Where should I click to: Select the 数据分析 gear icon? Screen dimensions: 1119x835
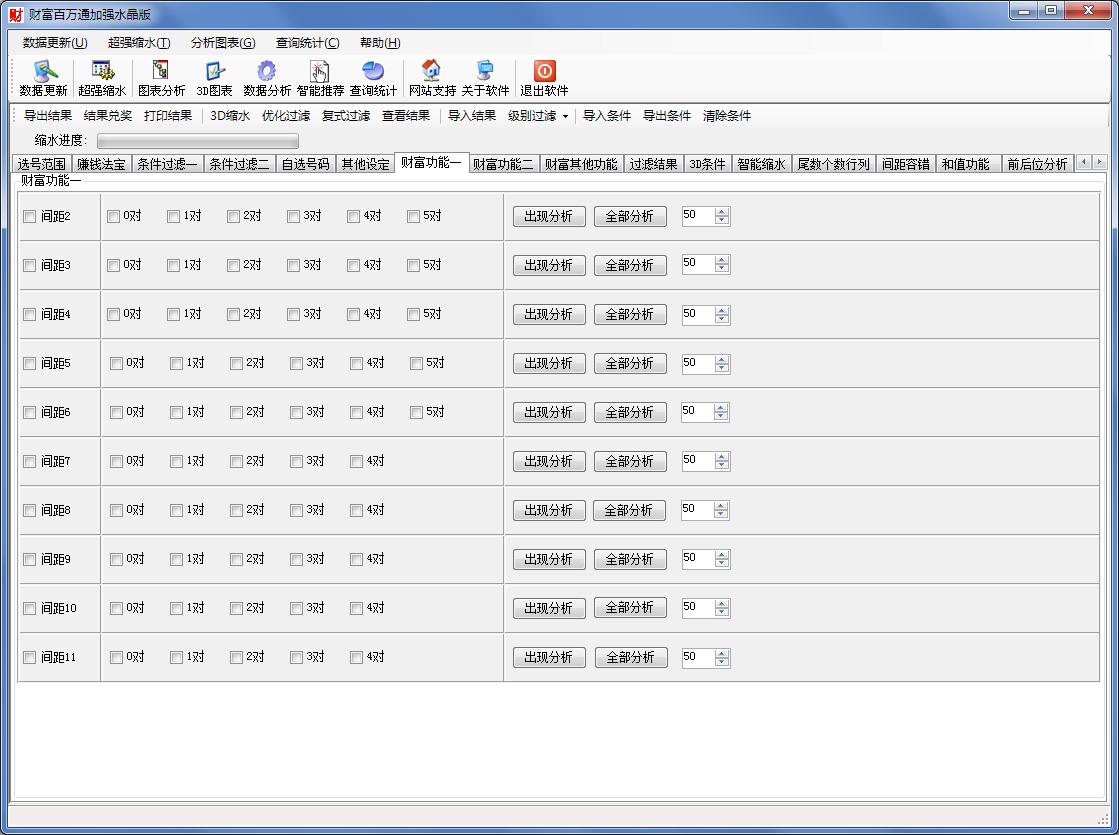pyautogui.click(x=266, y=72)
